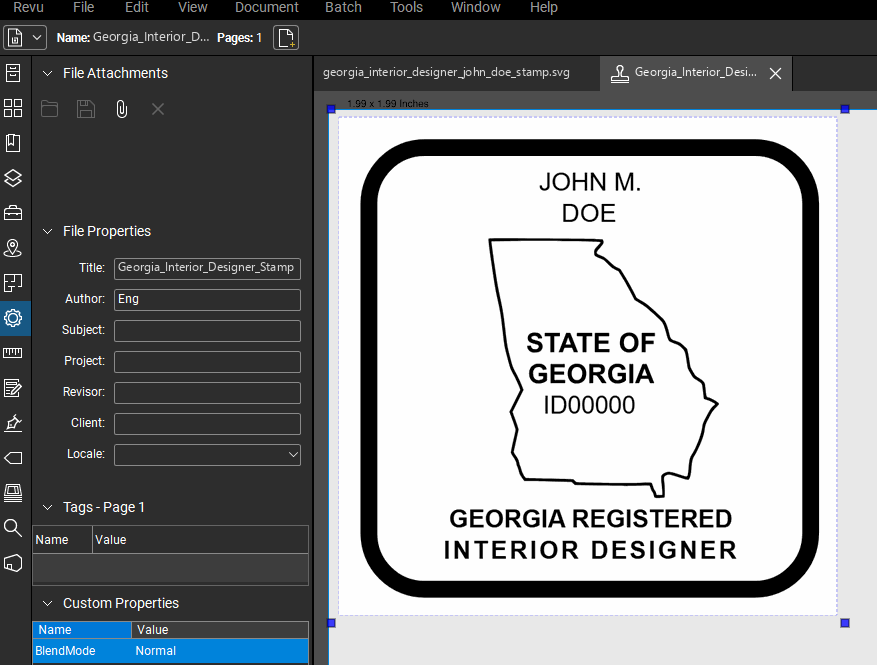Click Custom Properties Name column header
Screen dimensions: 877x665
coord(82,630)
